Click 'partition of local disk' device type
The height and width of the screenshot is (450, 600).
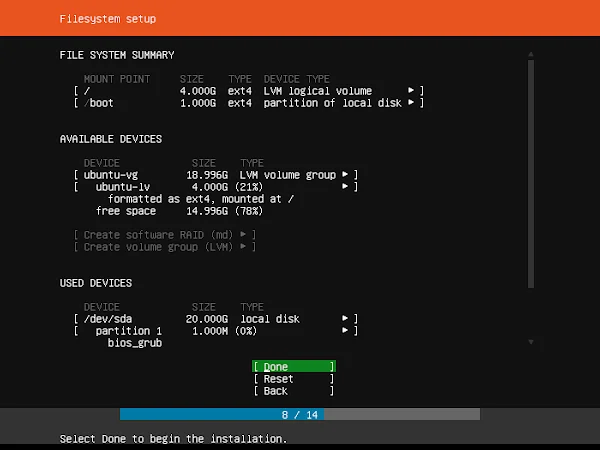(333, 103)
